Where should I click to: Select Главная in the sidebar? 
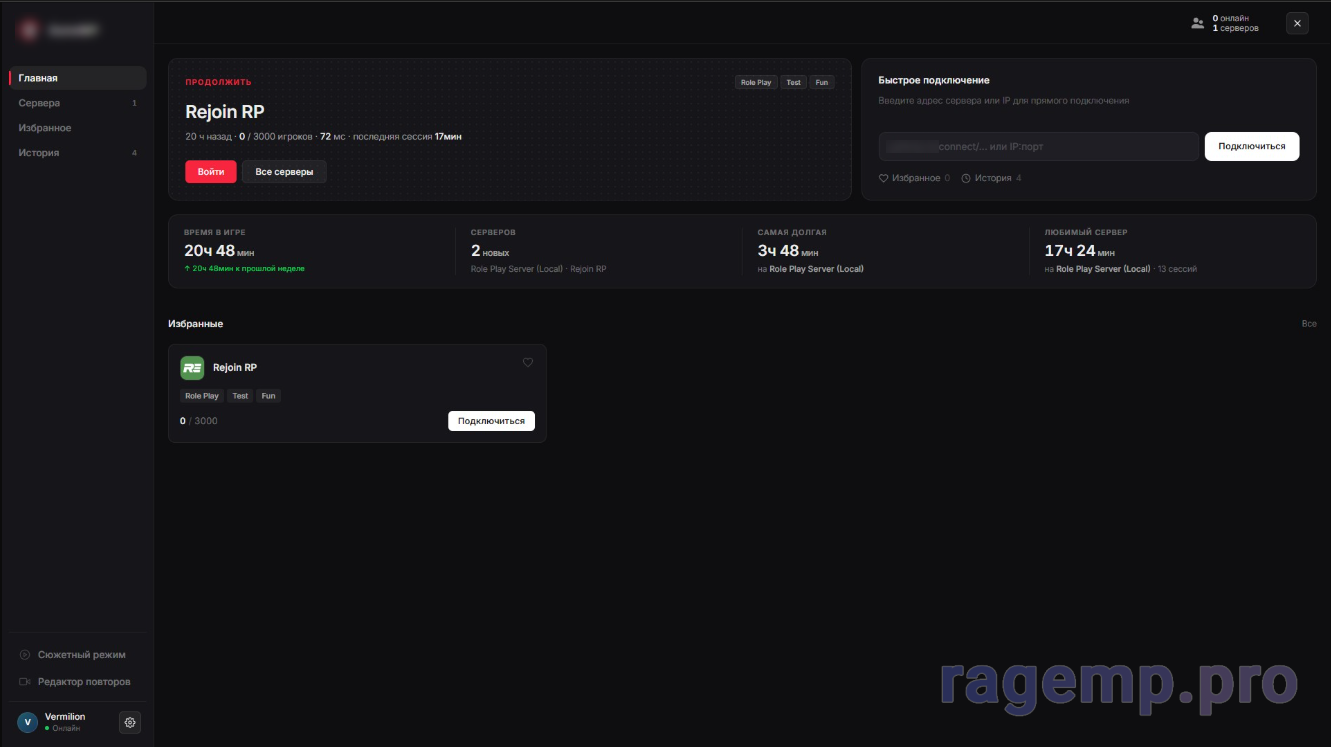pos(78,78)
